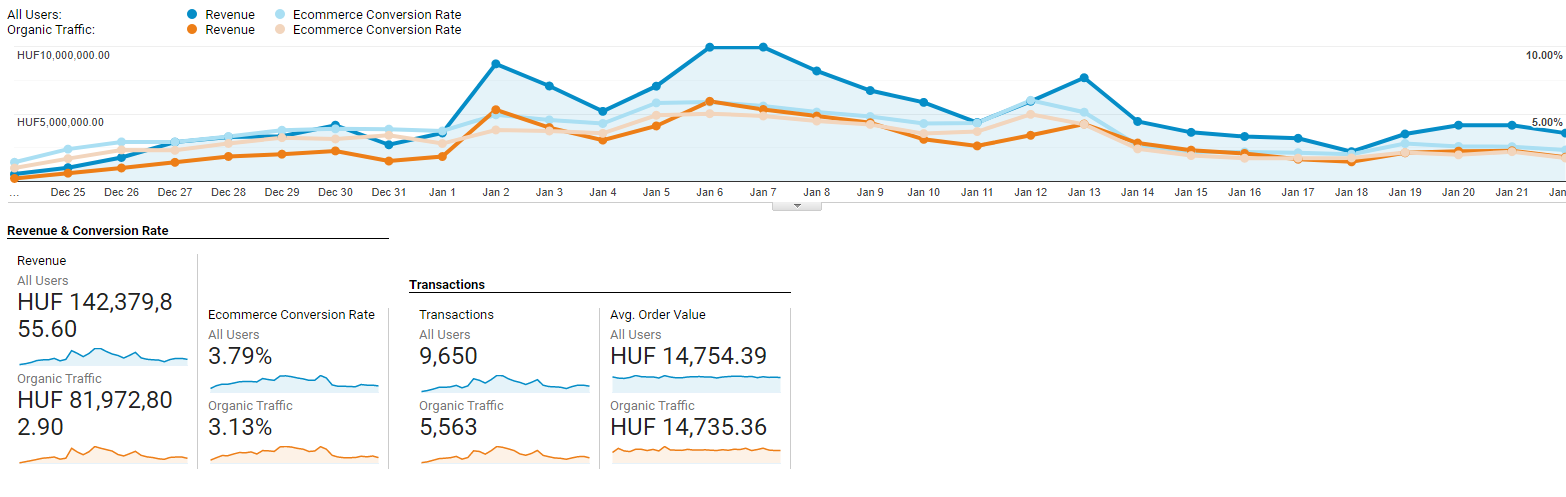Expand the chart using the arrow handle below it
1566x497 pixels.
coord(797,205)
